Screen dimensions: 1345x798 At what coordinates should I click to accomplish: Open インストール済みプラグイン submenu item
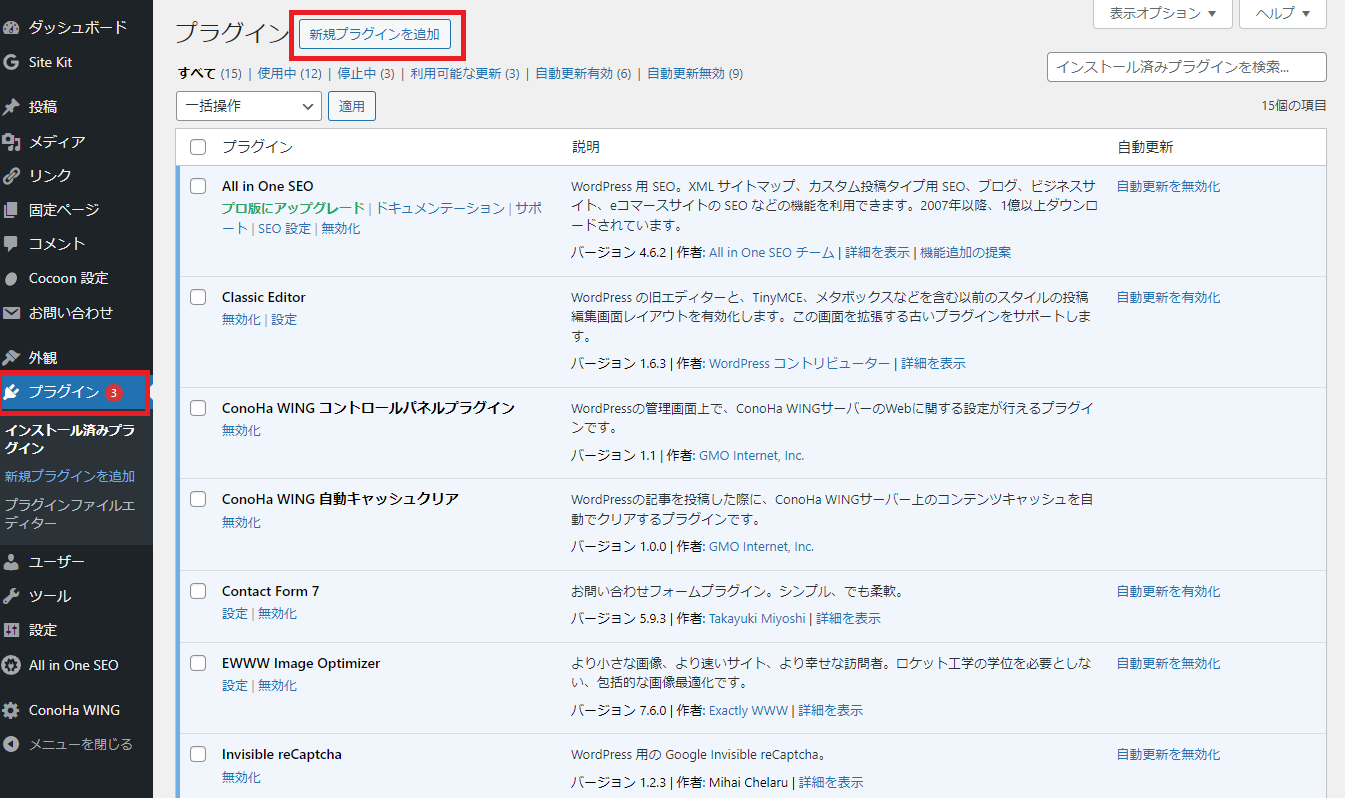pyautogui.click(x=70, y=439)
